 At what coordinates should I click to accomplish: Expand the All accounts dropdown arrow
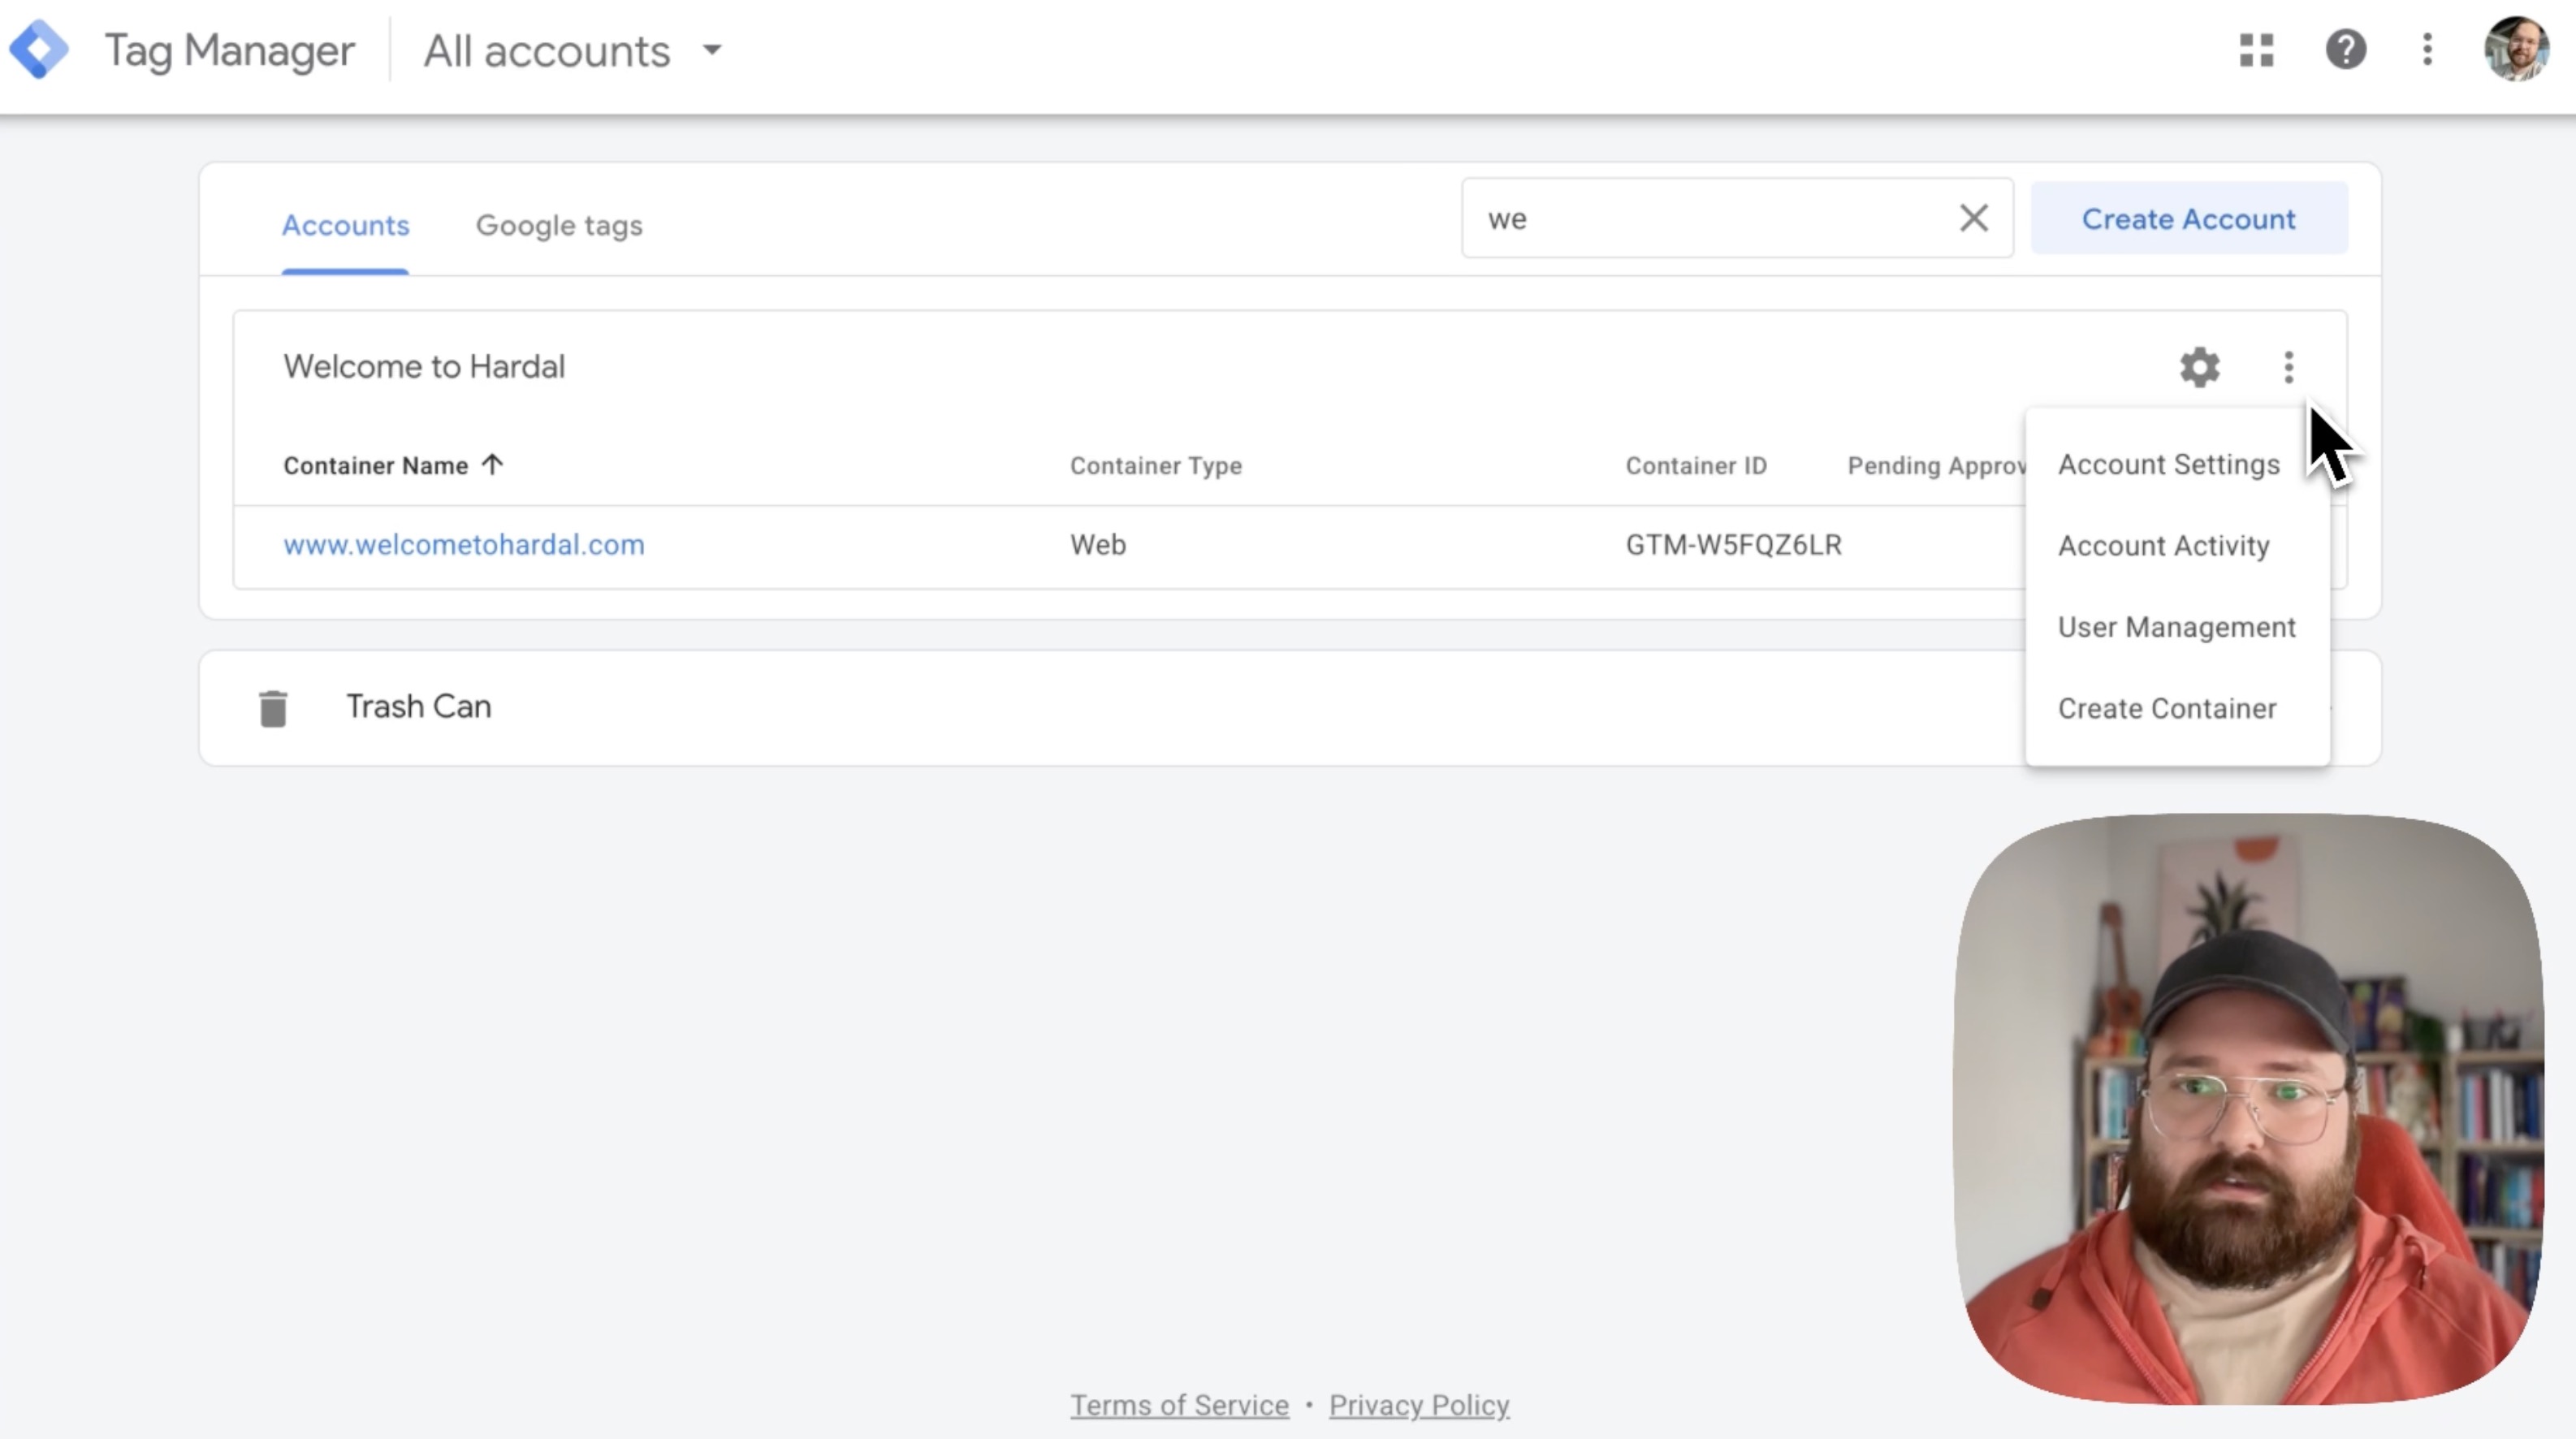[712, 49]
